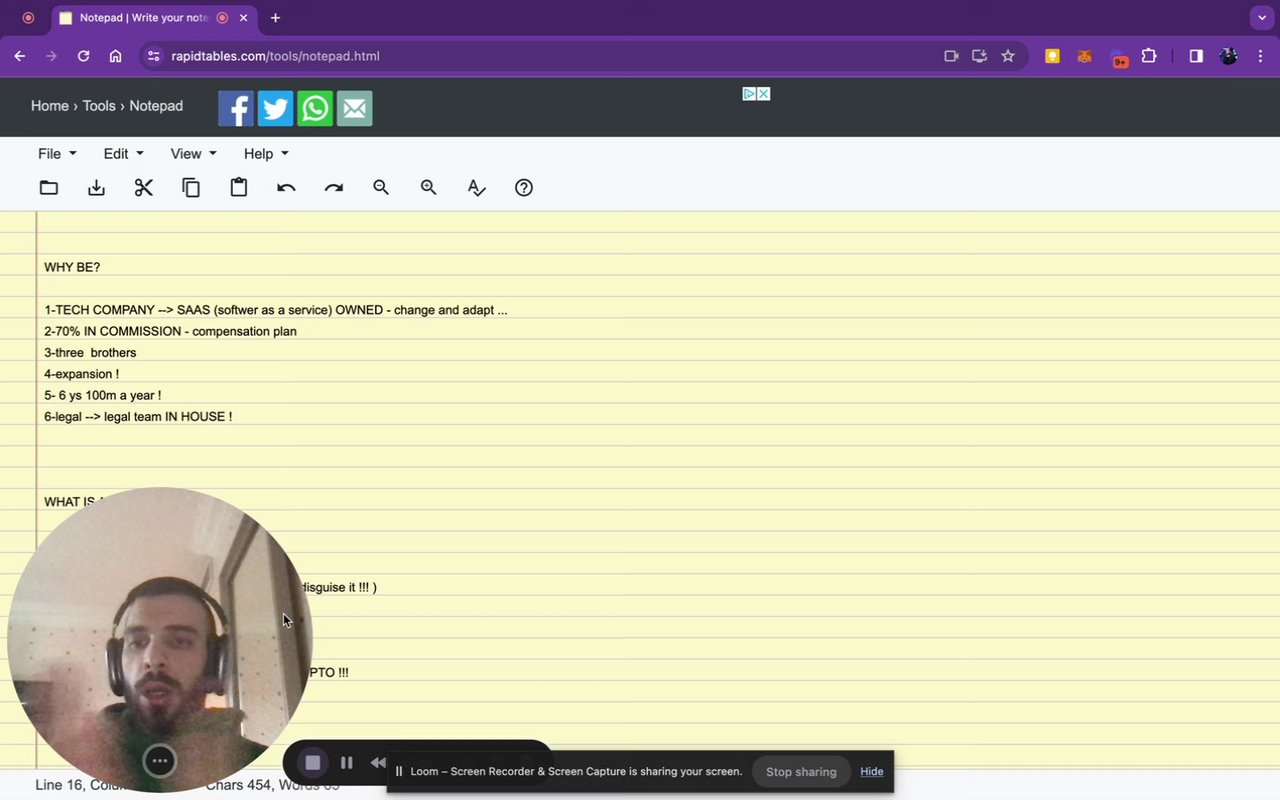1280x800 pixels.
Task: Pause the Loom recording
Action: tap(346, 762)
